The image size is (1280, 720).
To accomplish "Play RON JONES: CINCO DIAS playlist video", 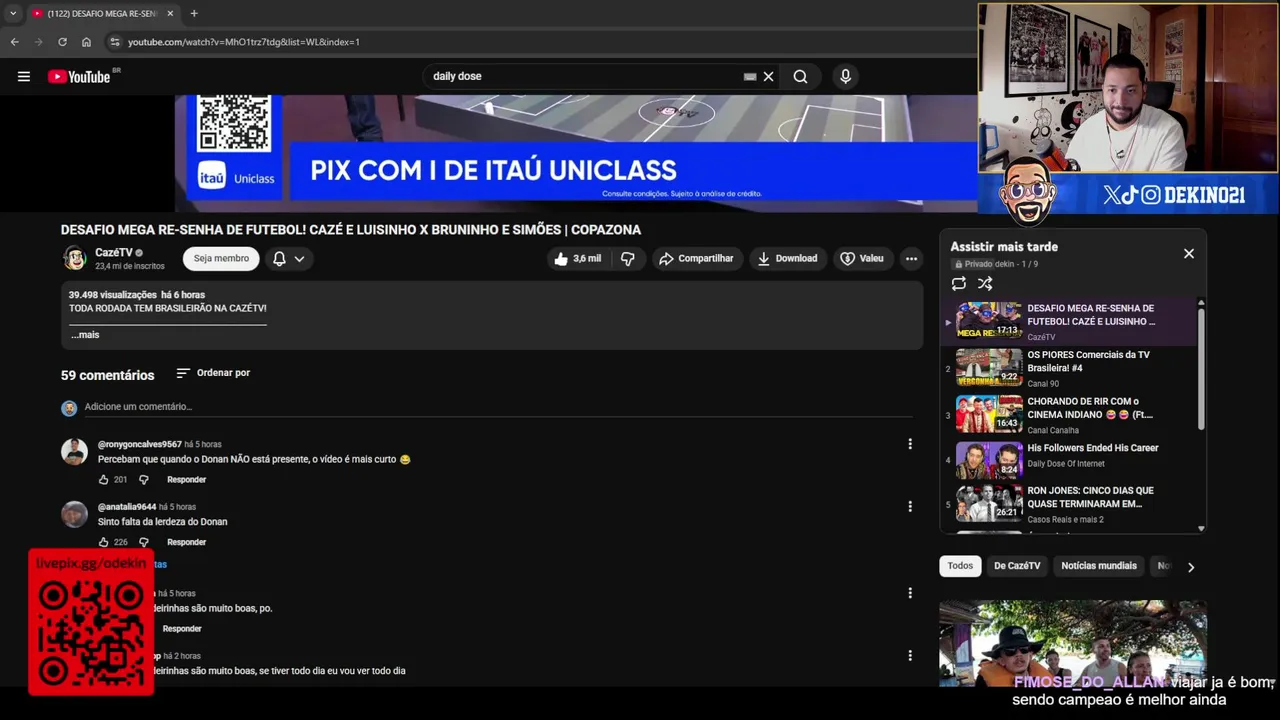I will tap(1070, 505).
